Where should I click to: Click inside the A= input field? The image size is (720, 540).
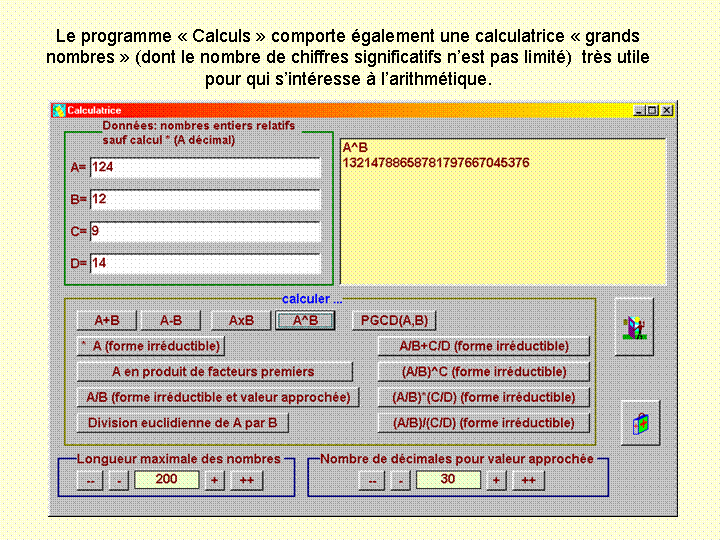204,168
